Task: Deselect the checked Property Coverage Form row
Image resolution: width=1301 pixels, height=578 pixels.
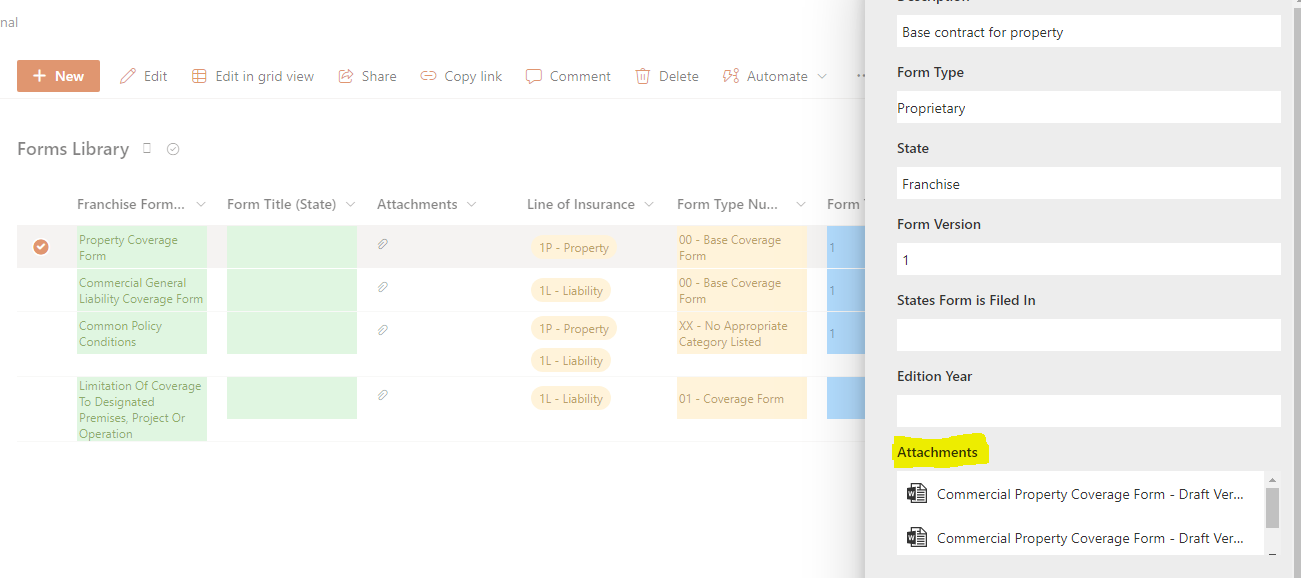Action: coord(40,246)
